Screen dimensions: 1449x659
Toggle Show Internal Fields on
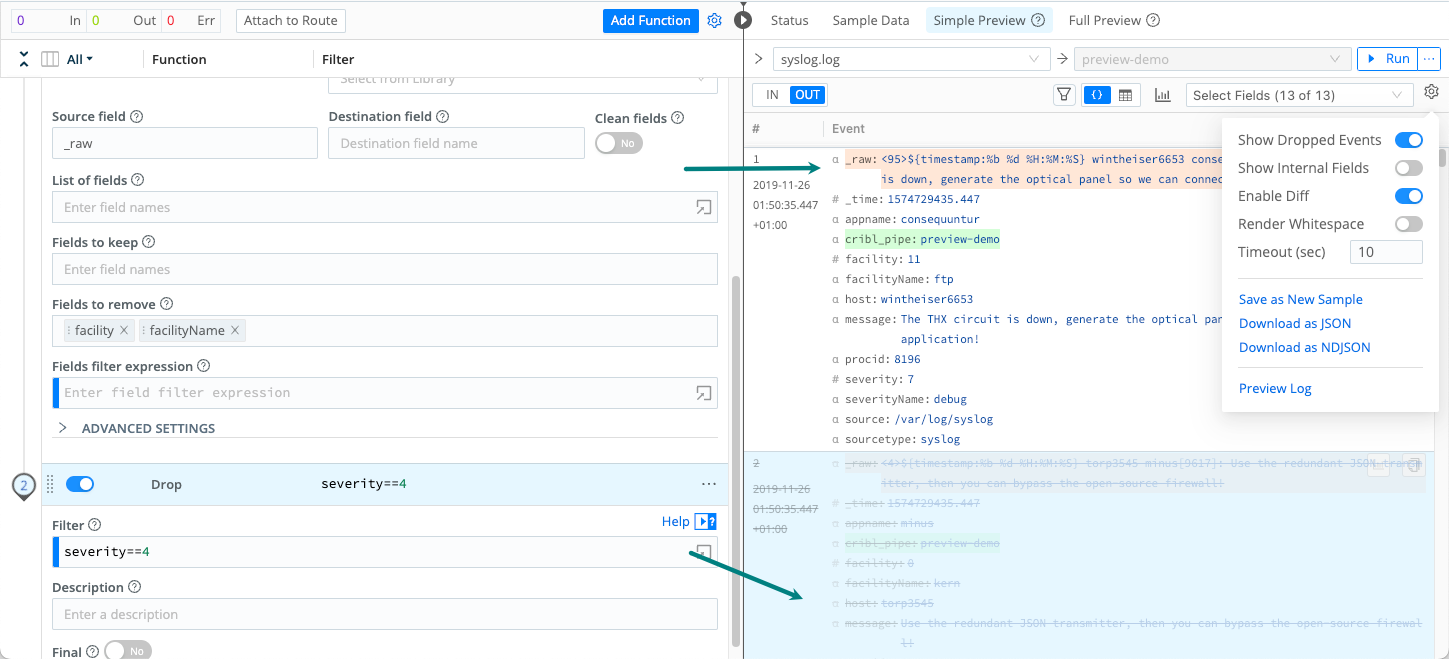coord(1408,167)
